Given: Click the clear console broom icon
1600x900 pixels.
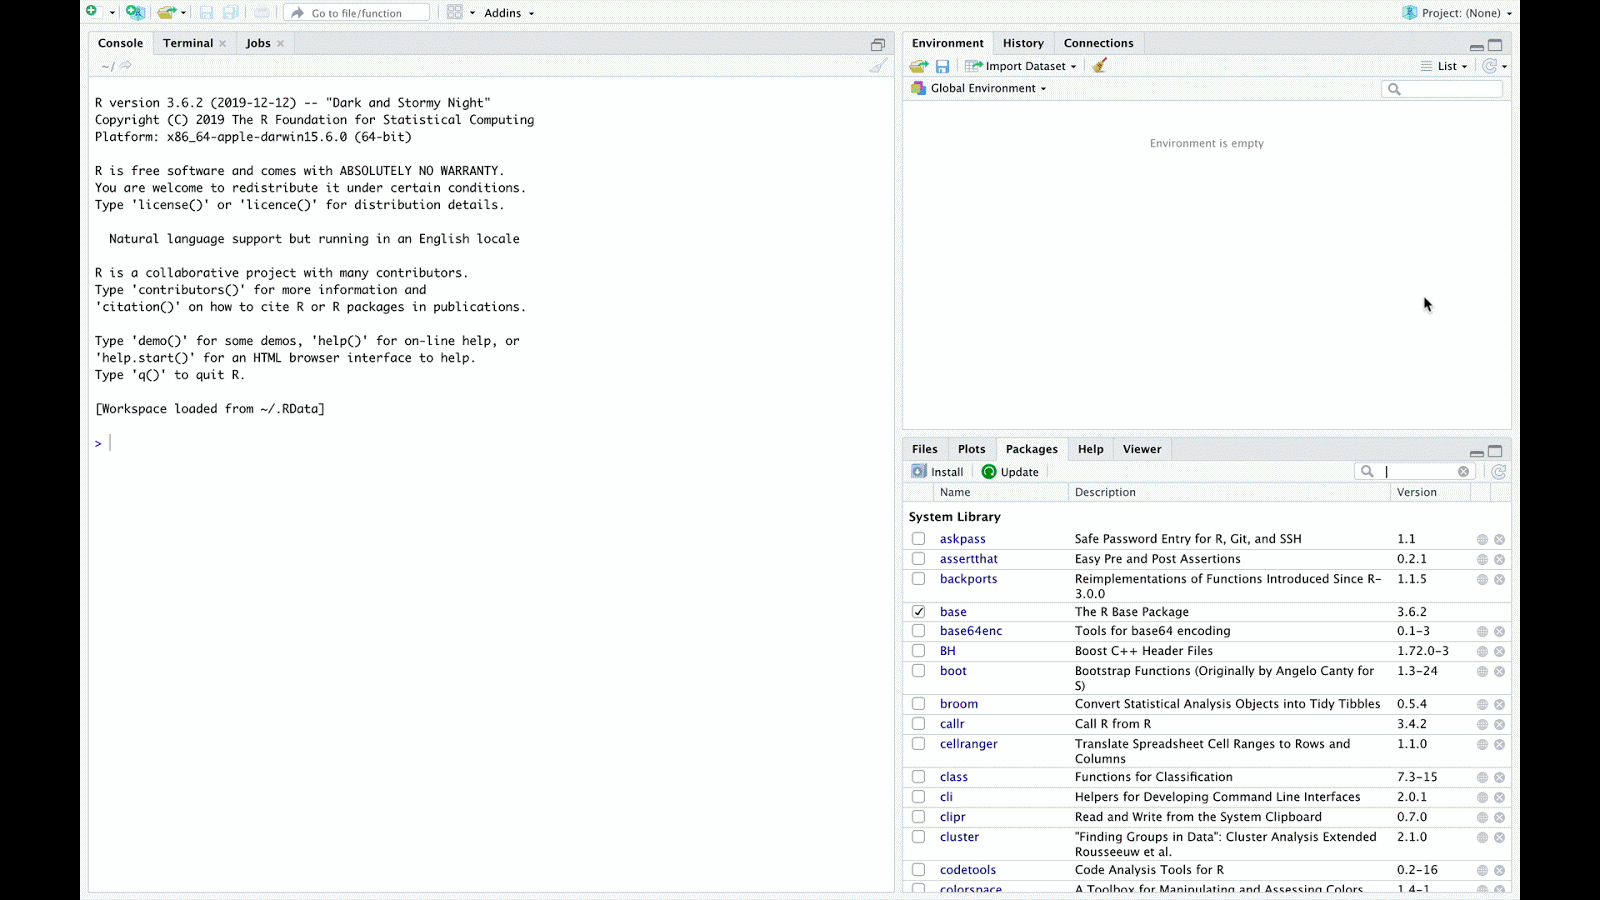Looking at the screenshot, I should tap(878, 66).
